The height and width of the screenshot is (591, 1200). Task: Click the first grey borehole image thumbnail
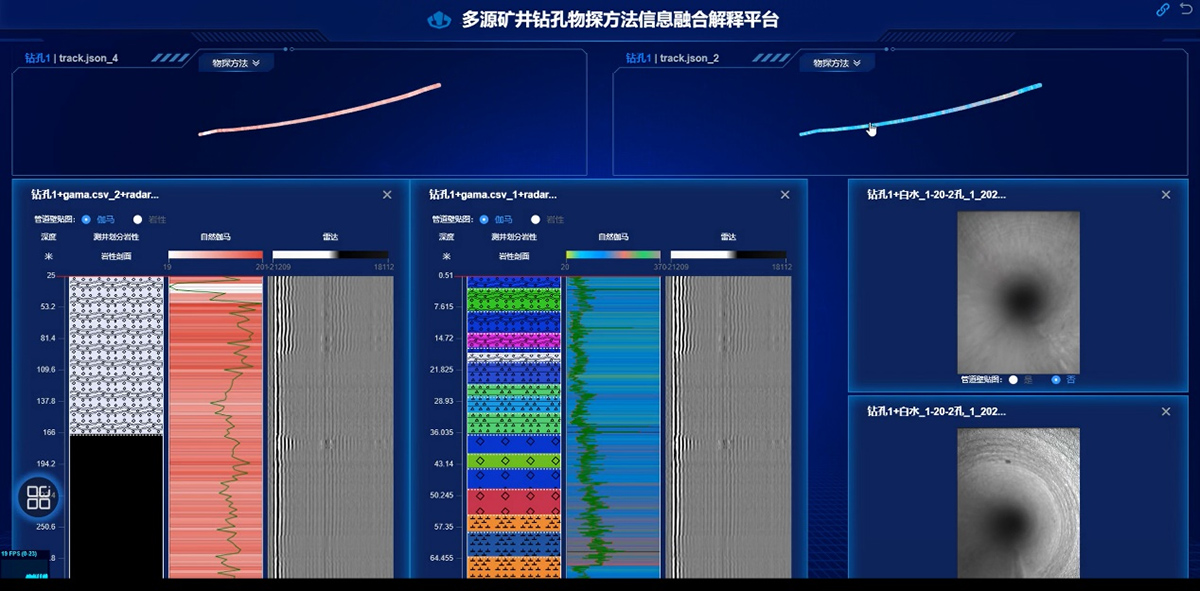click(1019, 292)
